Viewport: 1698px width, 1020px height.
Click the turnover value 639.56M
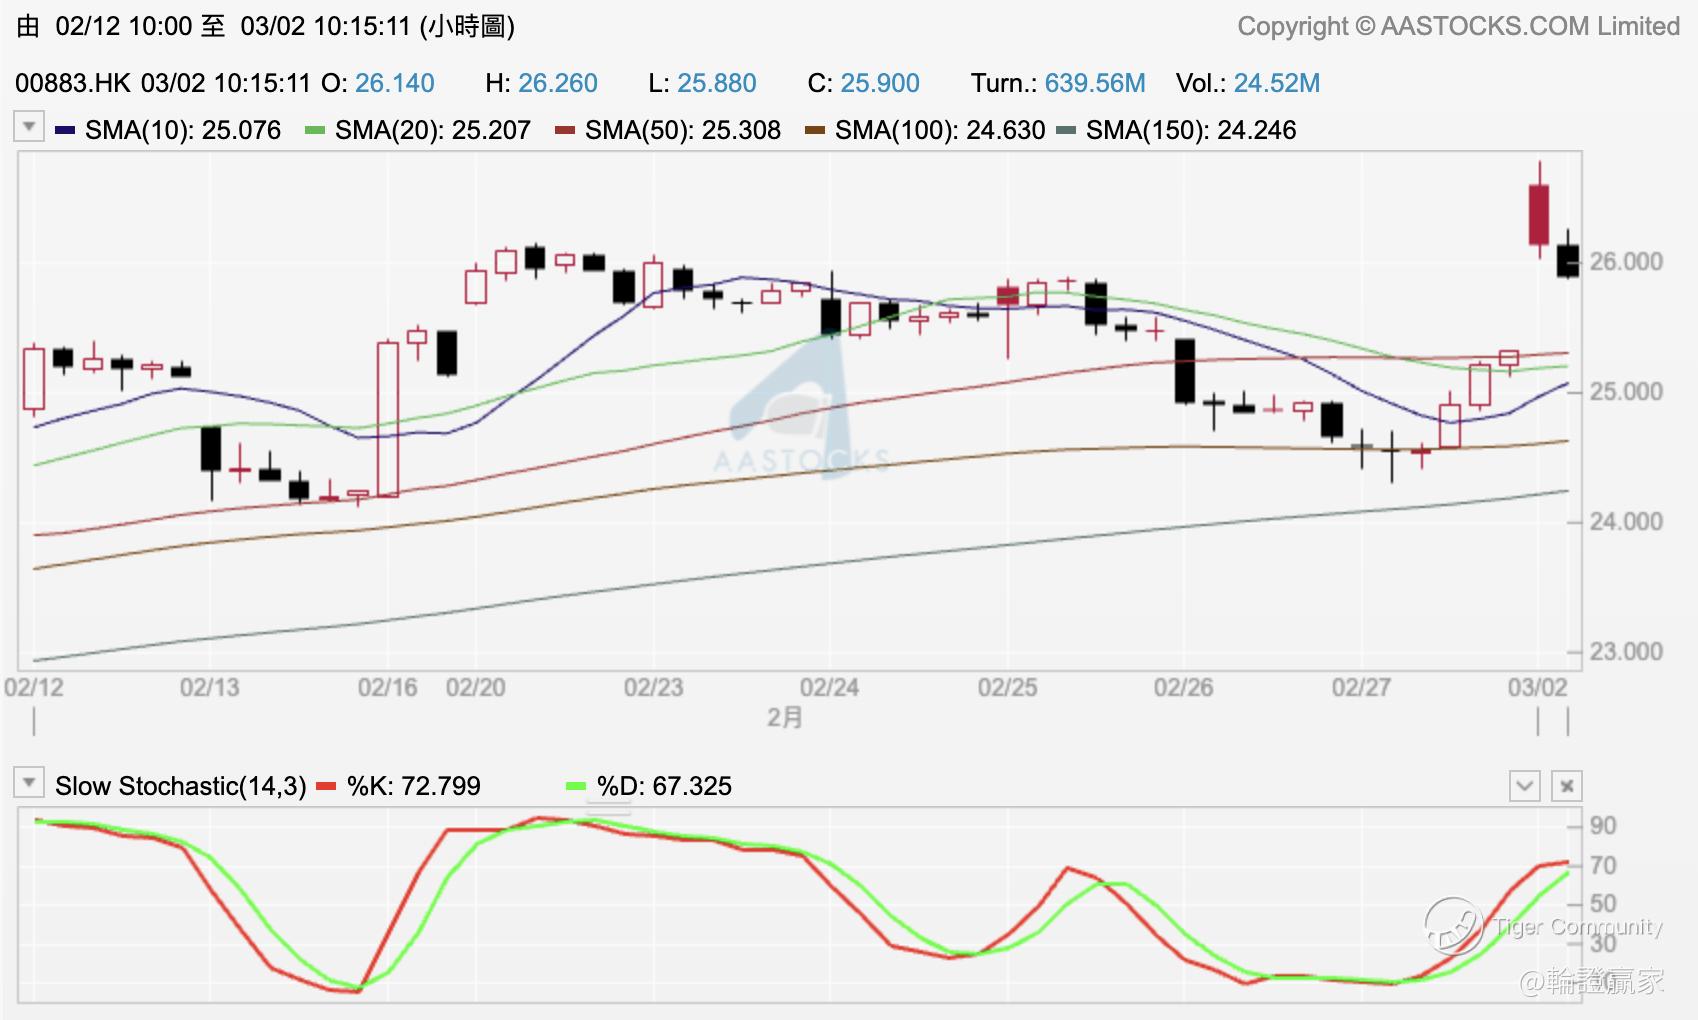point(1095,83)
